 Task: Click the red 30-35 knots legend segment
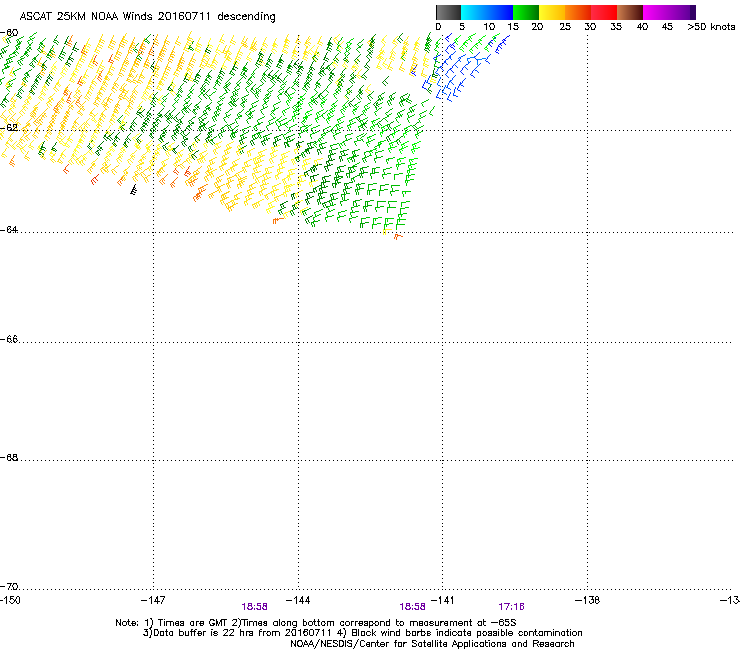(604, 12)
